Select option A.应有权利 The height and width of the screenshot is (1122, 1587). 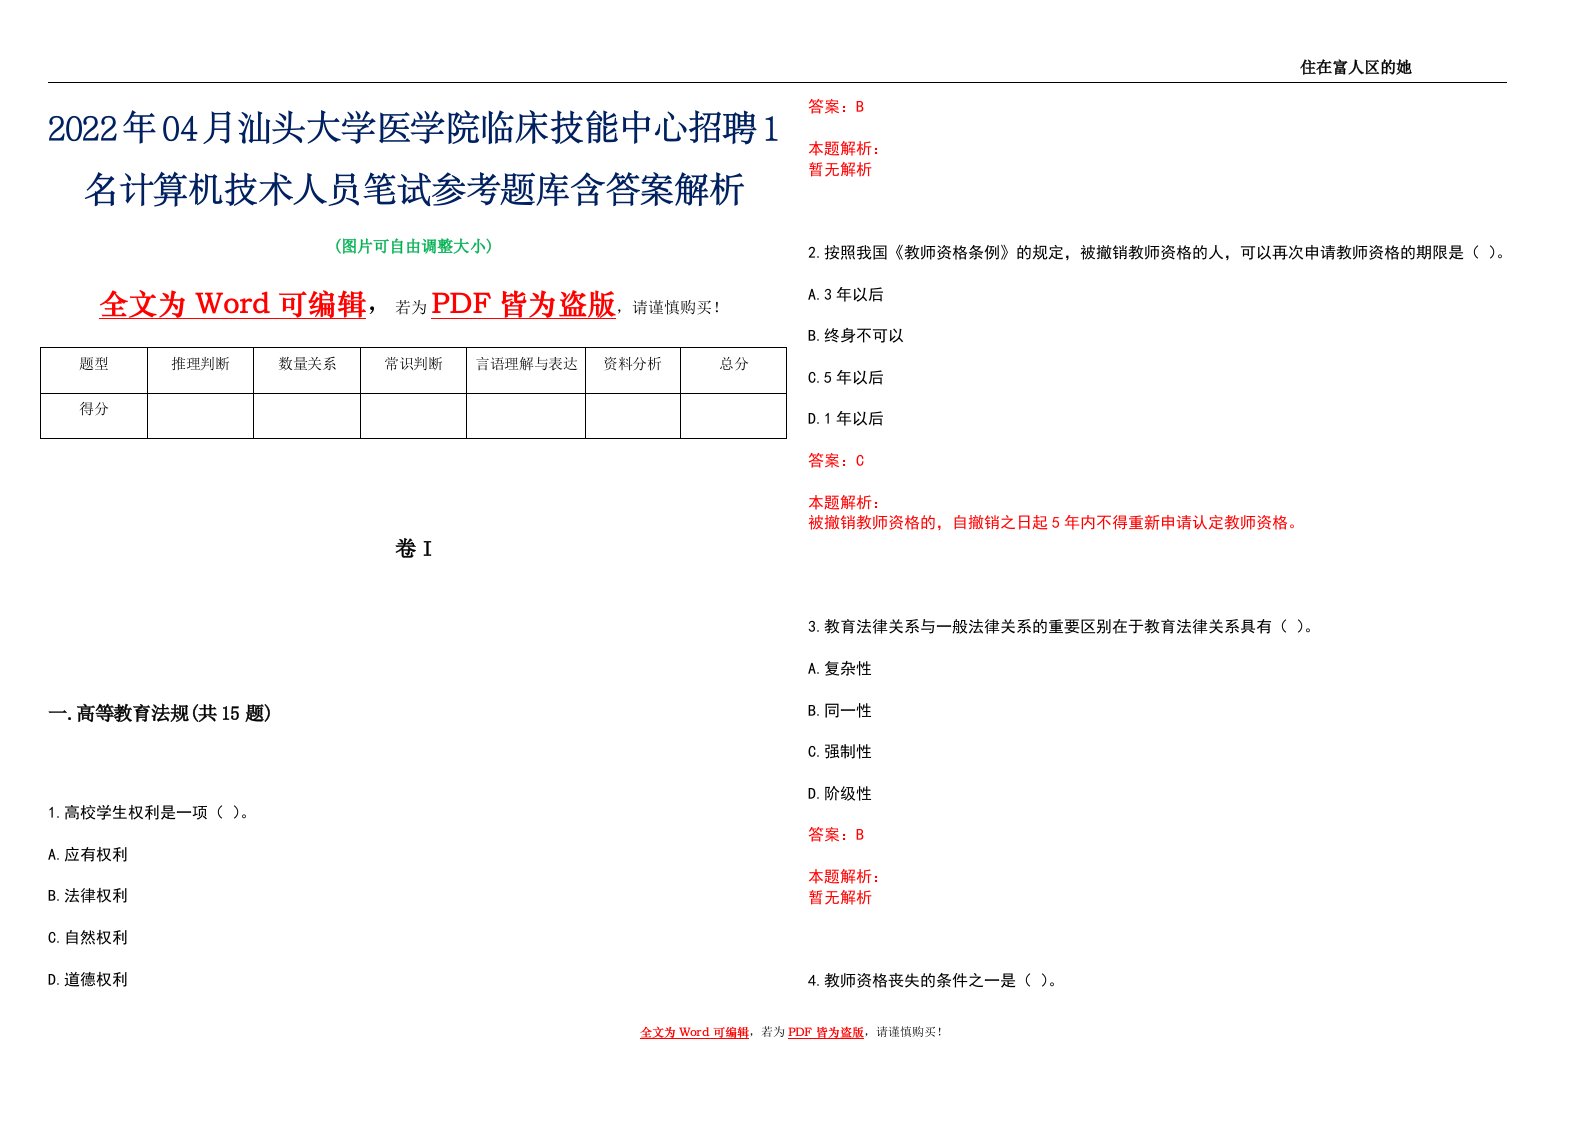point(88,854)
